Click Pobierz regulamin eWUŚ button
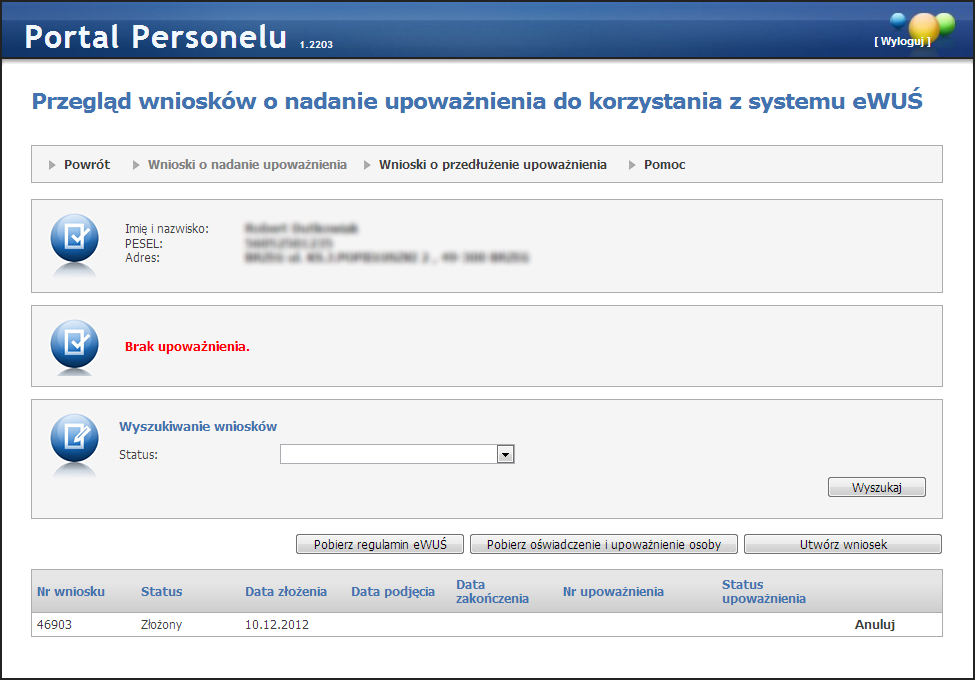This screenshot has height=680, width=975. point(380,545)
